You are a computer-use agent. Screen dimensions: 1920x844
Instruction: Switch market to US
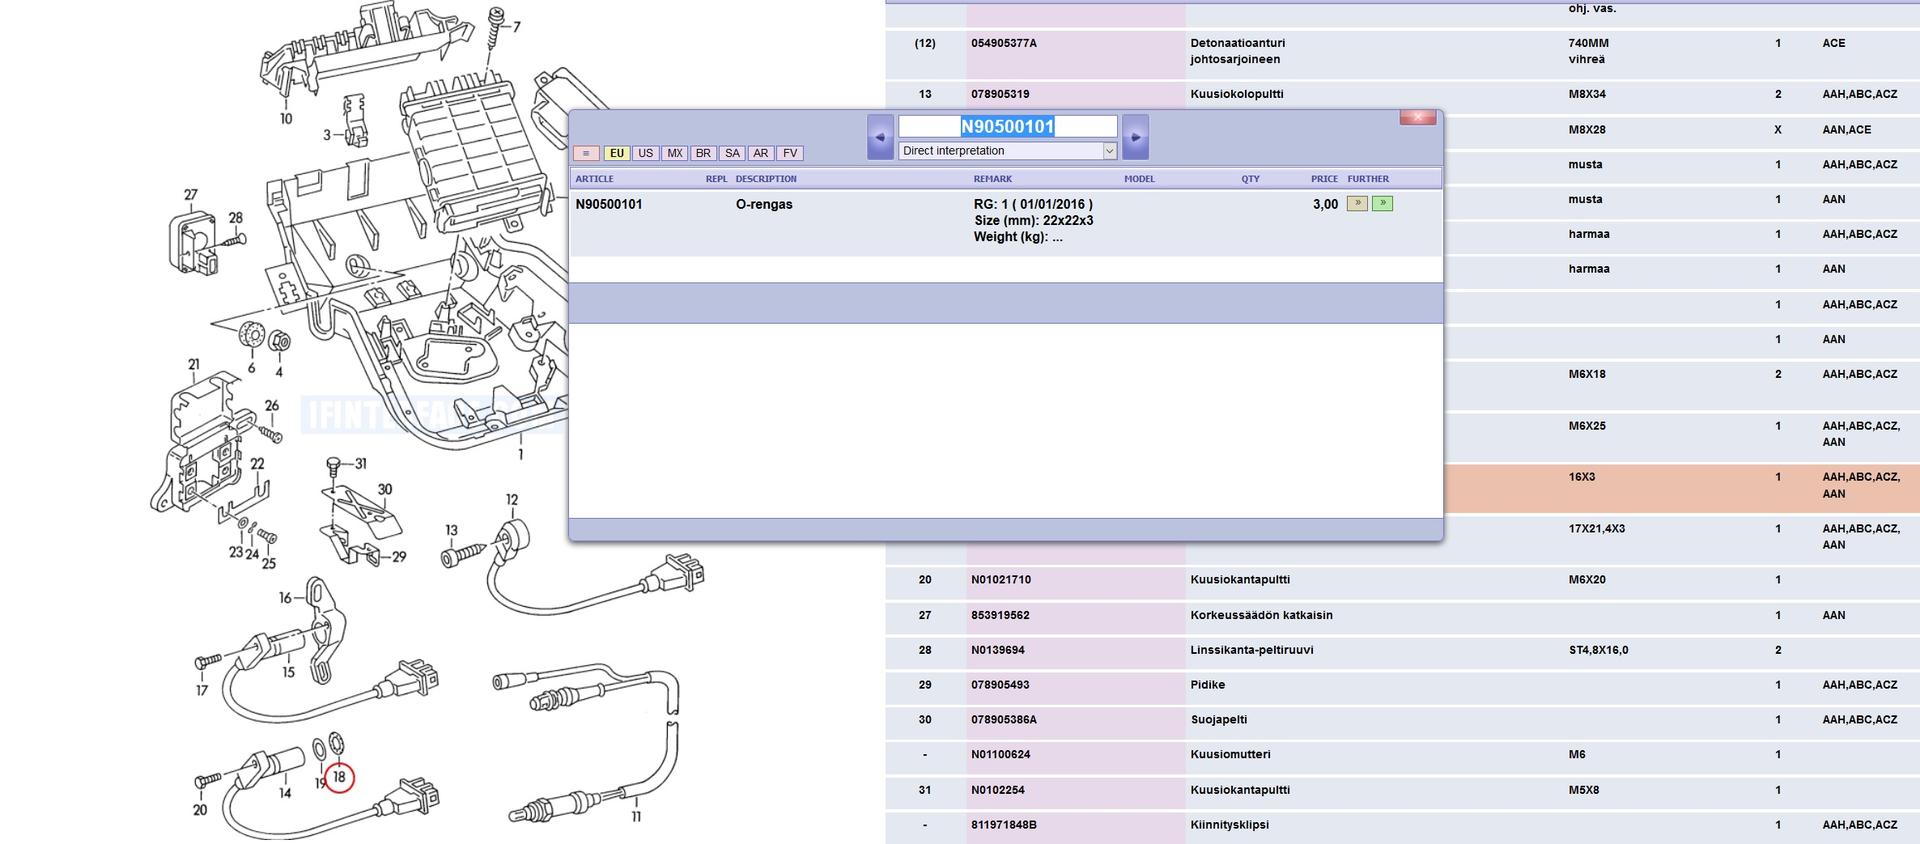click(x=646, y=153)
